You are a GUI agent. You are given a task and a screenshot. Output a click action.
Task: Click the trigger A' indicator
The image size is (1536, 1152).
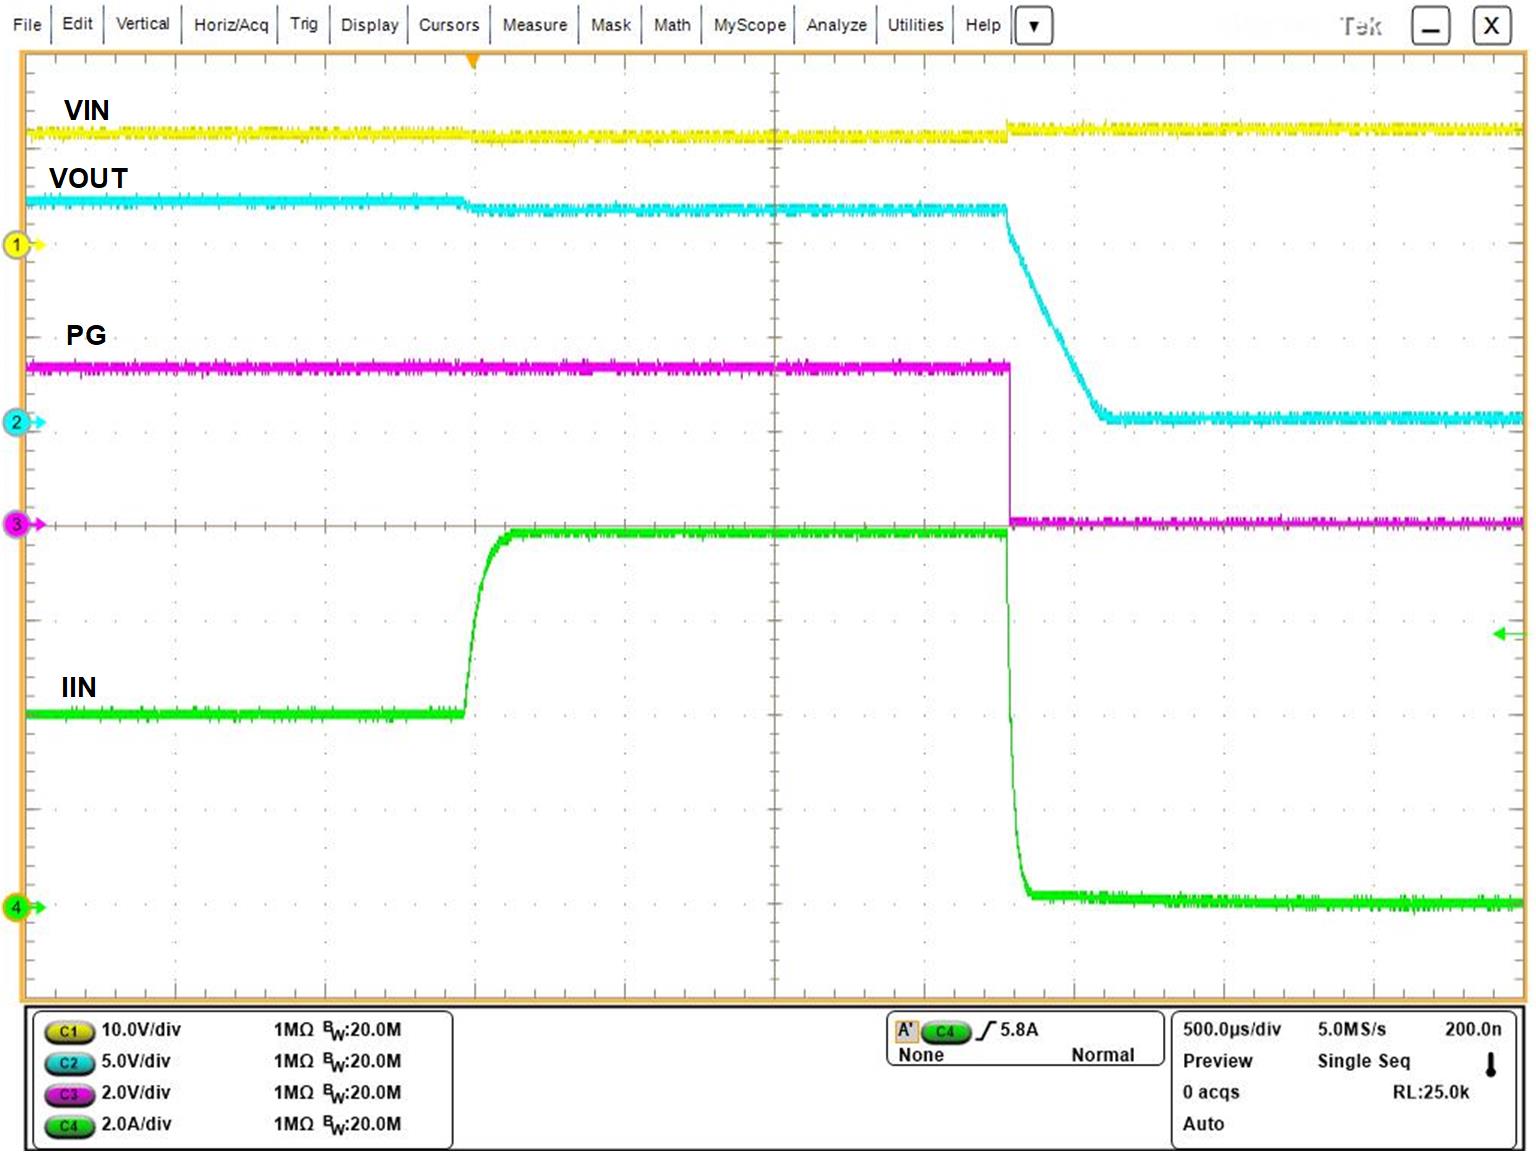click(x=906, y=1030)
